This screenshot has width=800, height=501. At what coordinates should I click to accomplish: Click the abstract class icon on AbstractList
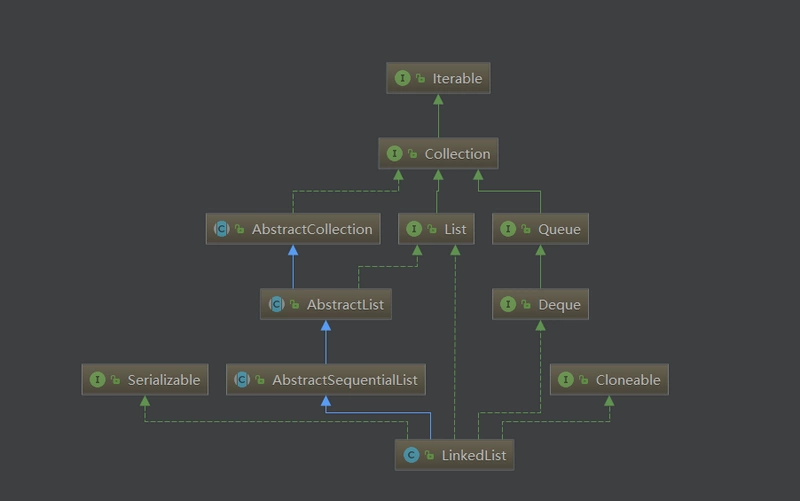(277, 305)
